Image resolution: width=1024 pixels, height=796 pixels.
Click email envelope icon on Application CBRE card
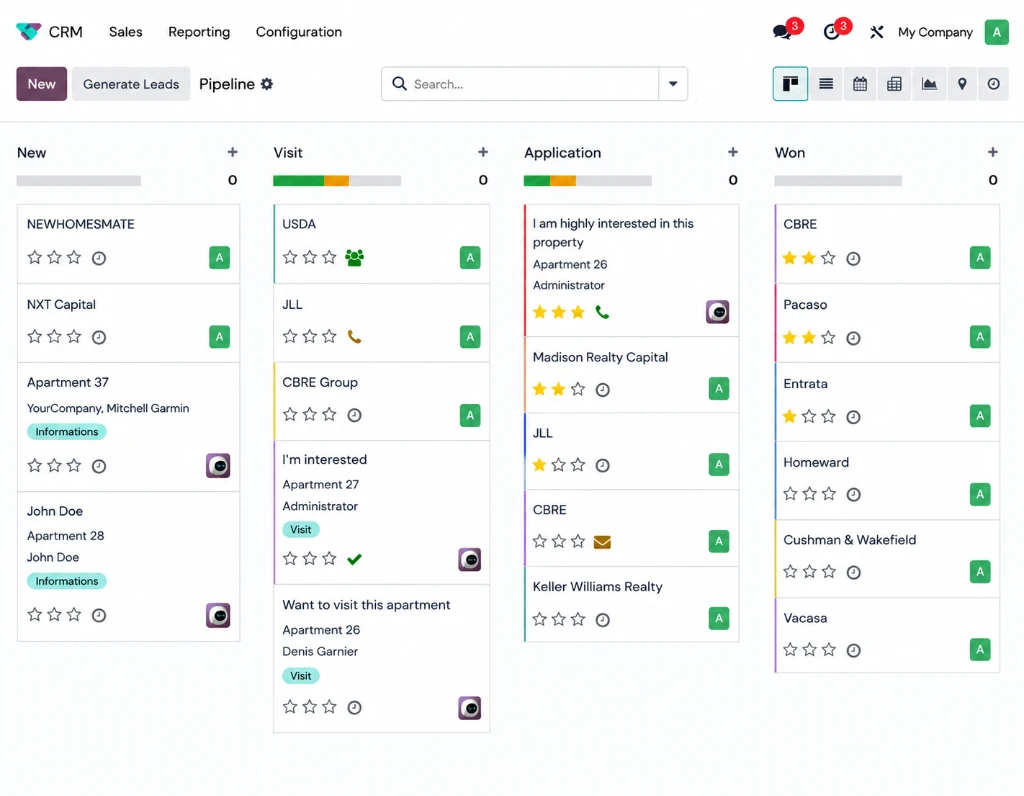coord(602,542)
